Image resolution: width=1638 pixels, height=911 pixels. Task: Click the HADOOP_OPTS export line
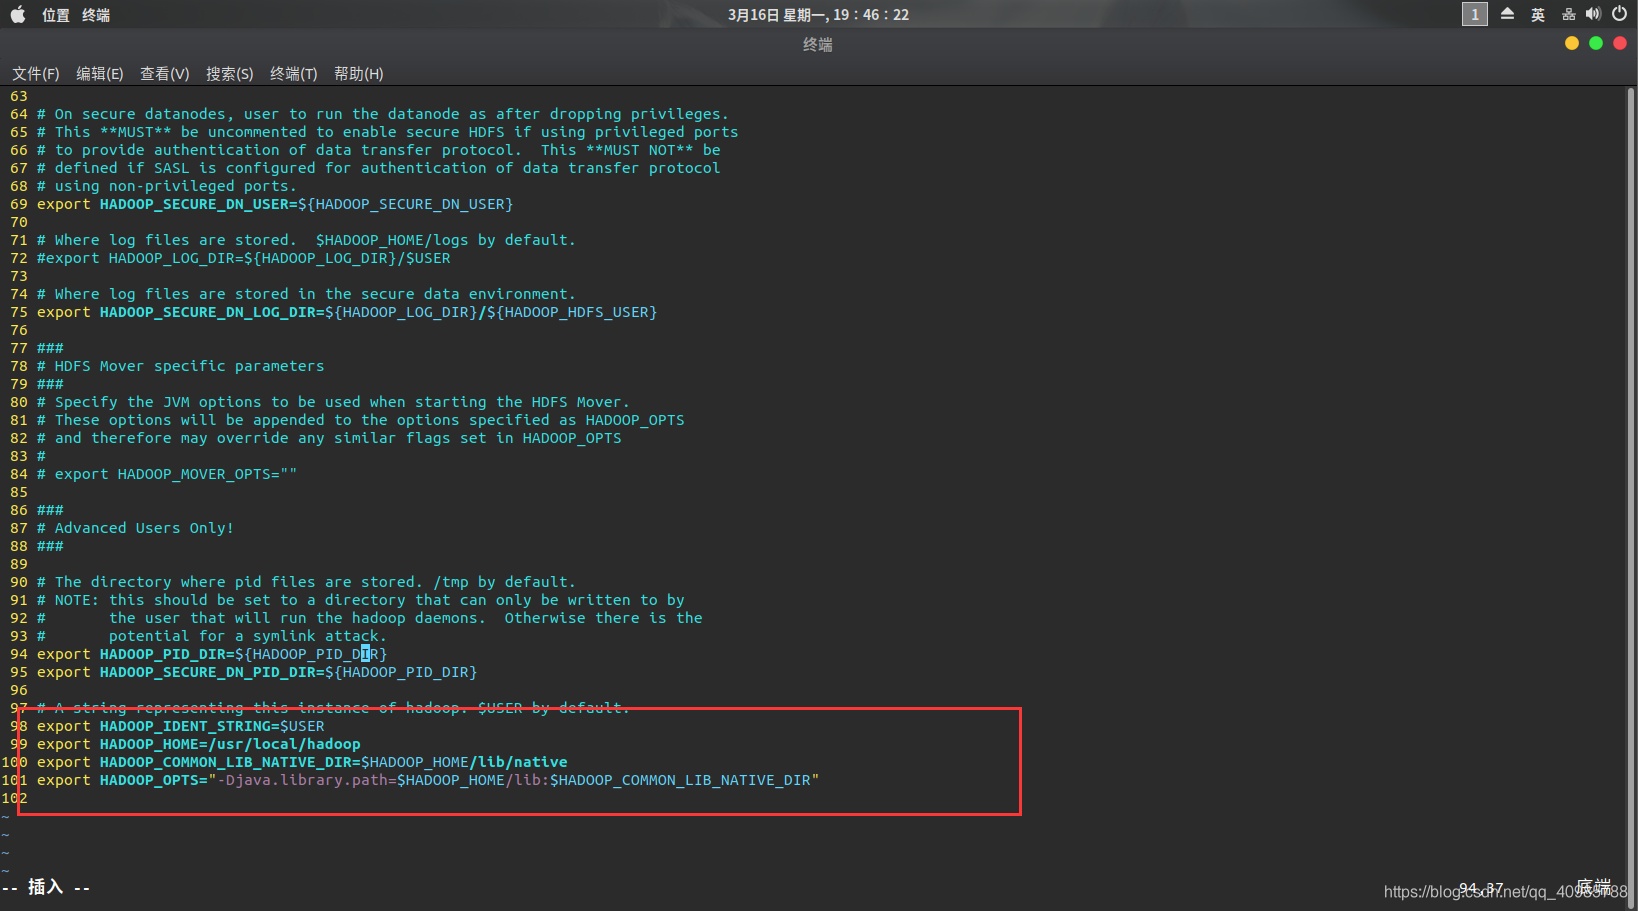(428, 780)
